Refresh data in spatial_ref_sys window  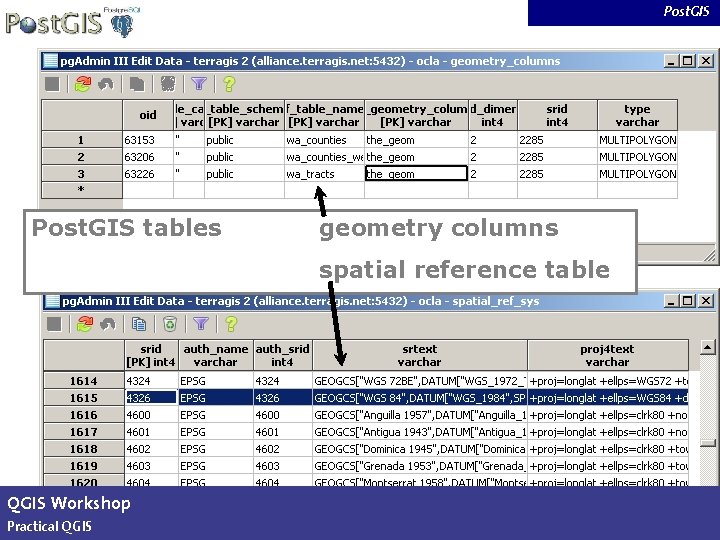pos(84,324)
